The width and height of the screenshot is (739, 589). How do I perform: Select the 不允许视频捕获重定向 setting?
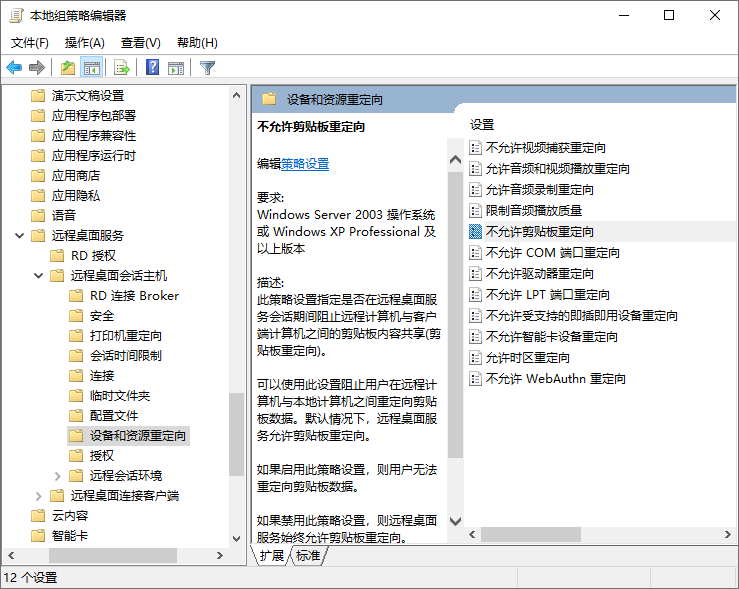tap(545, 148)
